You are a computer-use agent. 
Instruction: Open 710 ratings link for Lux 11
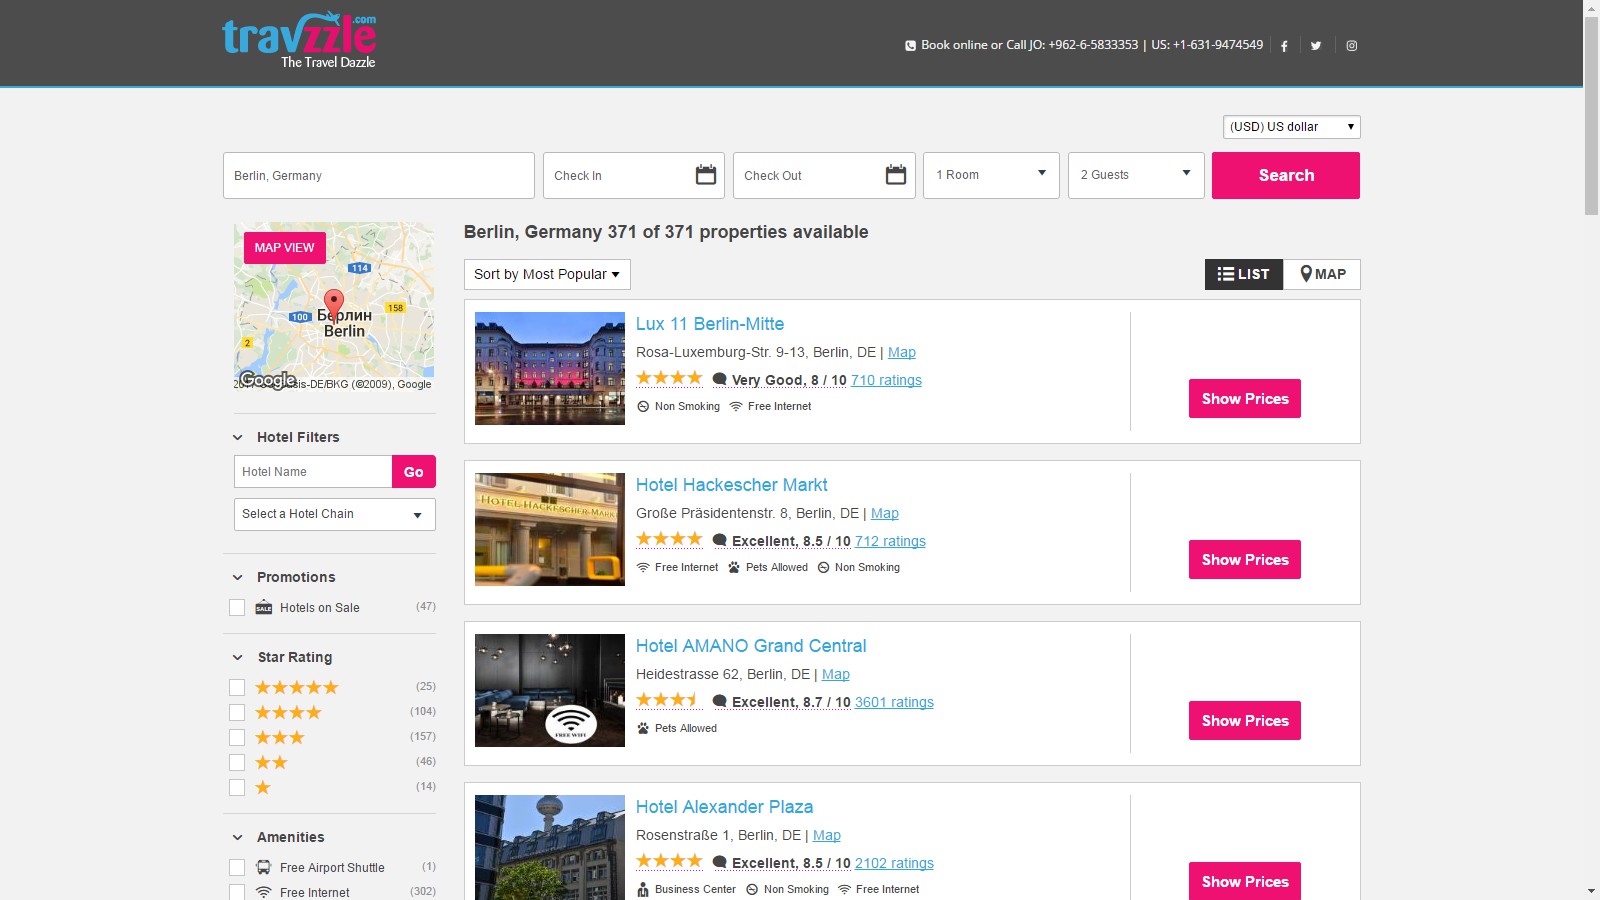pyautogui.click(x=886, y=380)
